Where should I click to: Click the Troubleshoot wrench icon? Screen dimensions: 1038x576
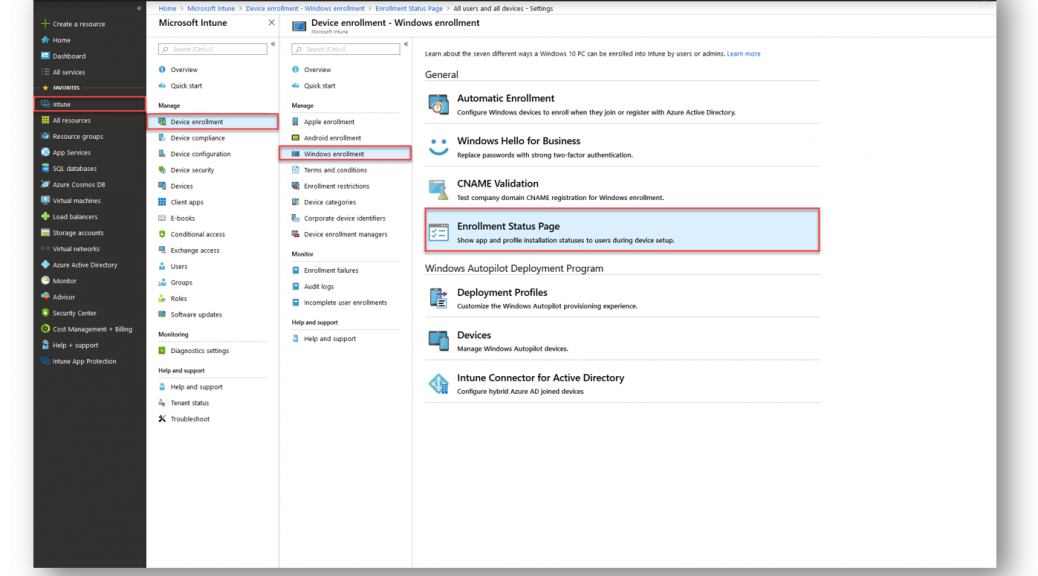pyautogui.click(x=162, y=419)
